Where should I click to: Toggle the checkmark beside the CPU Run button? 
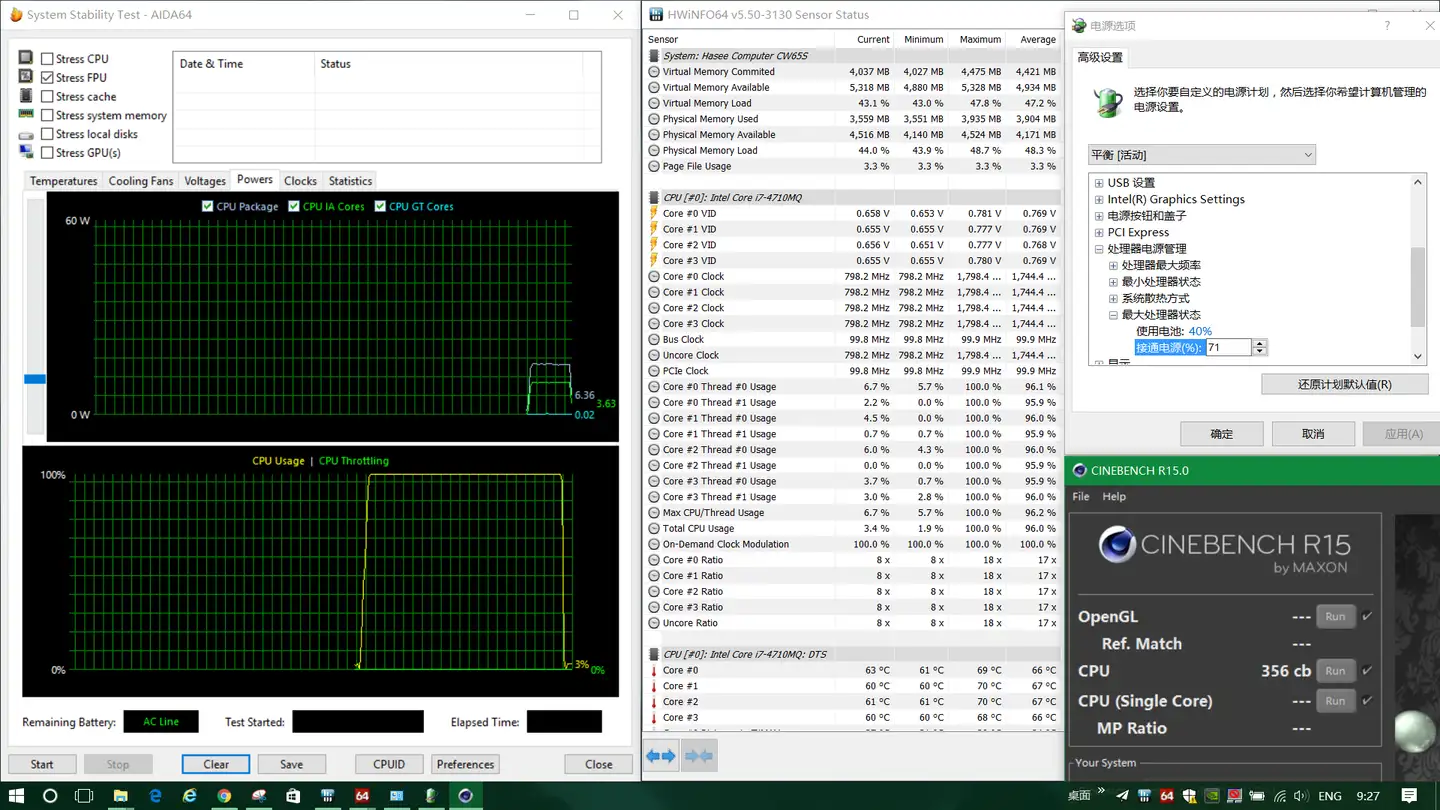[1367, 670]
